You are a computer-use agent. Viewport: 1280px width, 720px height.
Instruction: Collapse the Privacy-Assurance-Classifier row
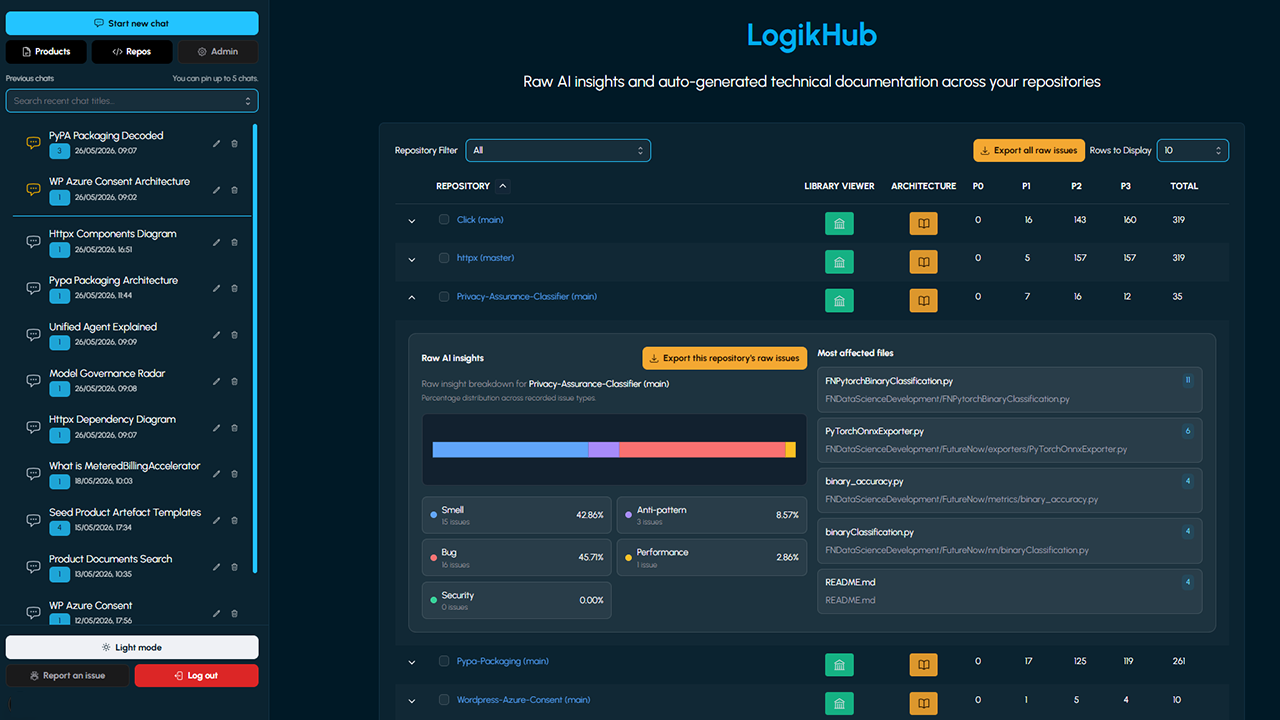click(412, 297)
